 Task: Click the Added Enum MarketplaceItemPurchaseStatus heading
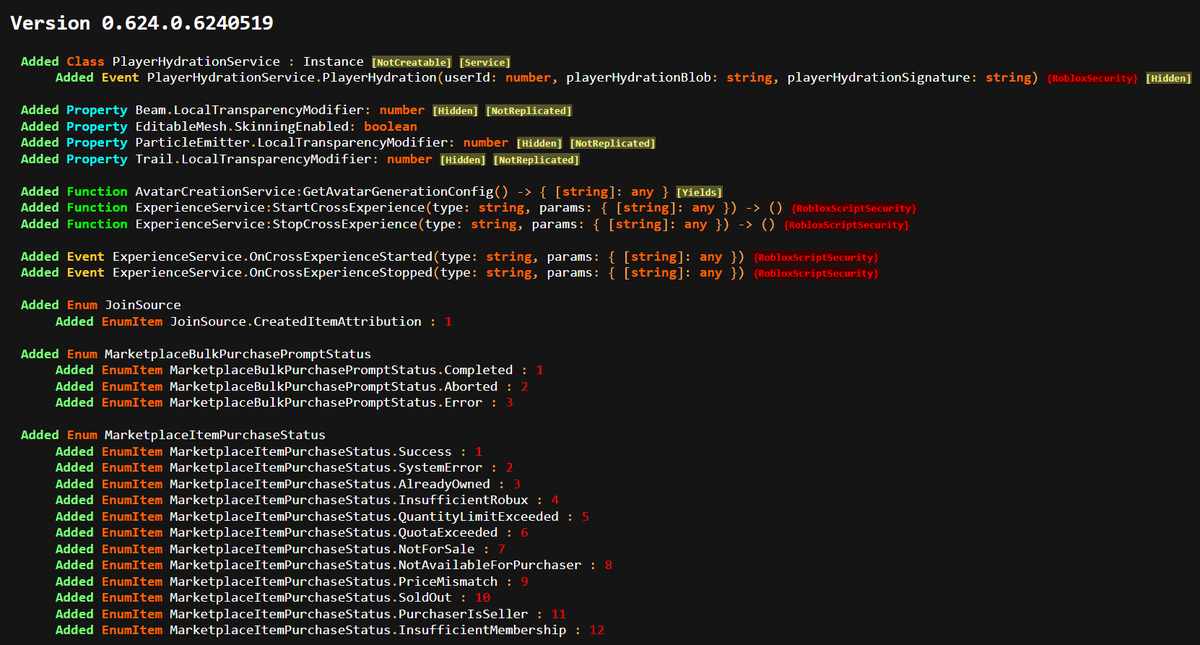pos(173,435)
